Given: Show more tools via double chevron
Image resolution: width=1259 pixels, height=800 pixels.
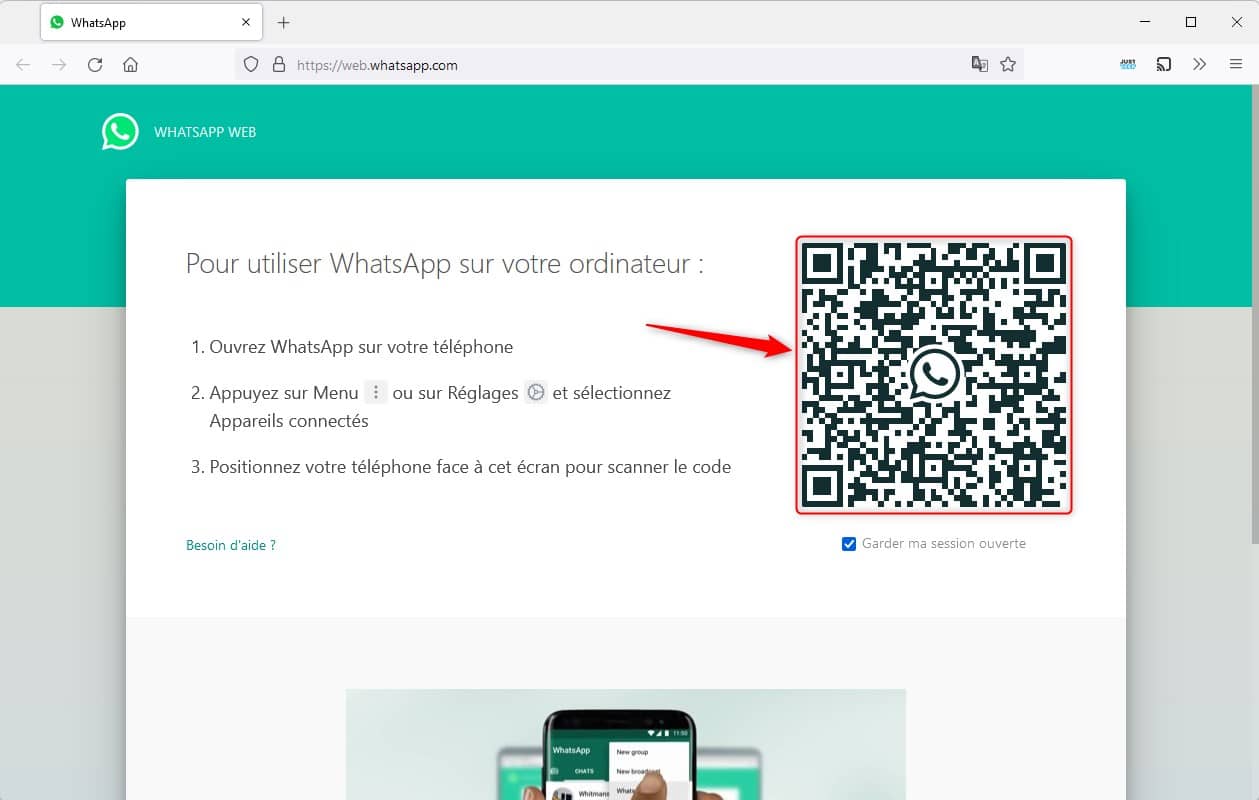Looking at the screenshot, I should (1200, 64).
